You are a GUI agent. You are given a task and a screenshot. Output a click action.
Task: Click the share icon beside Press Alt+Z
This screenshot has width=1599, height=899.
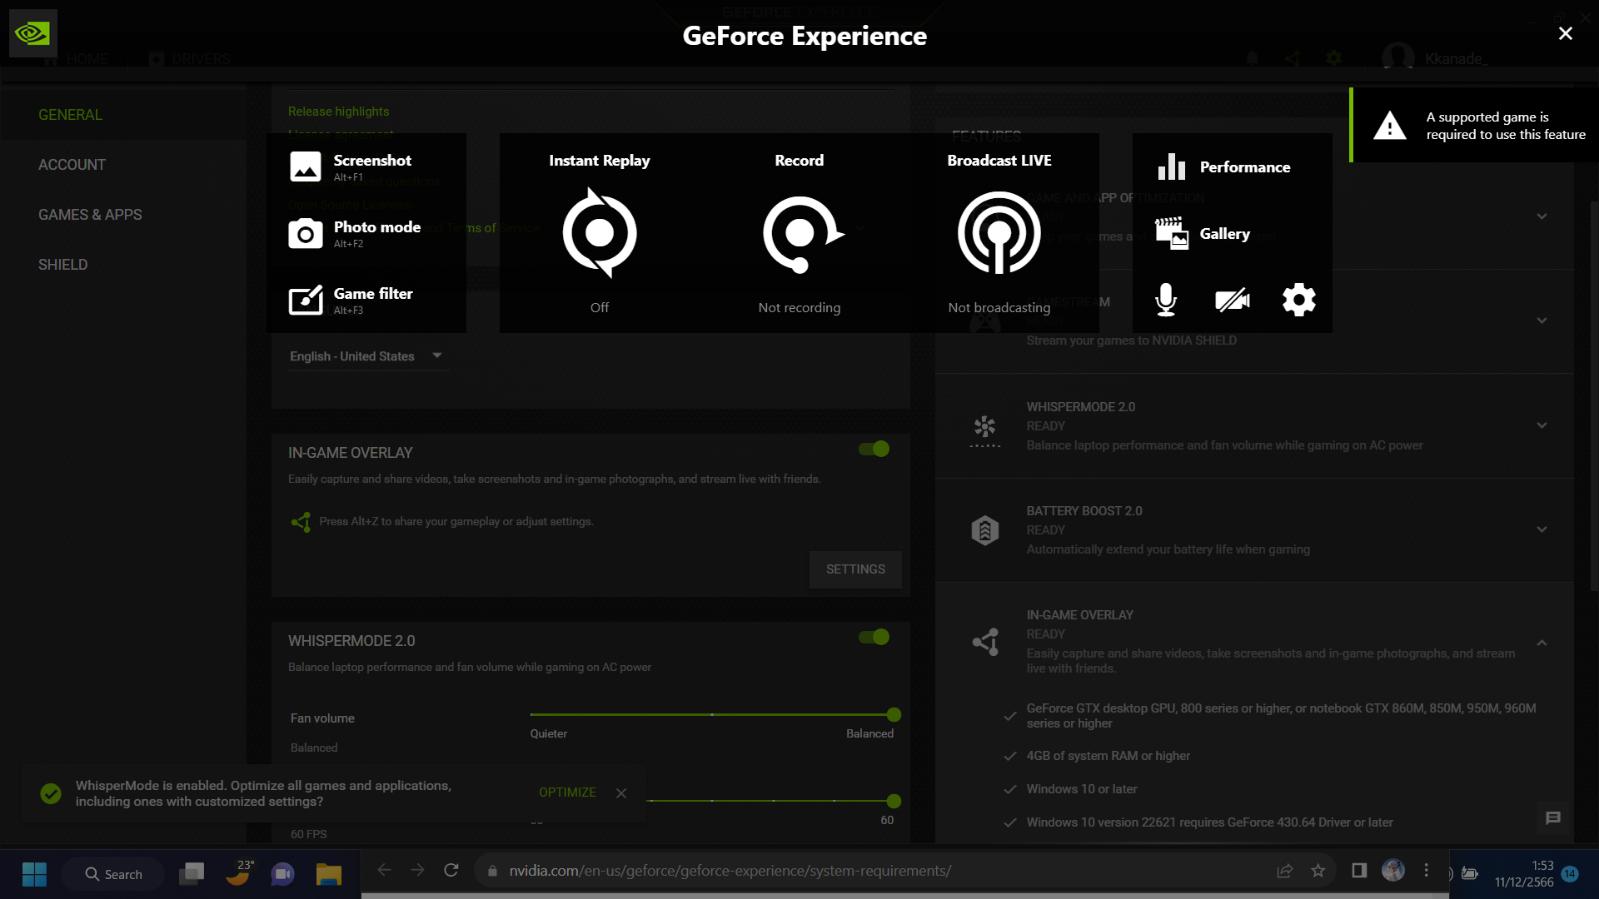point(300,522)
